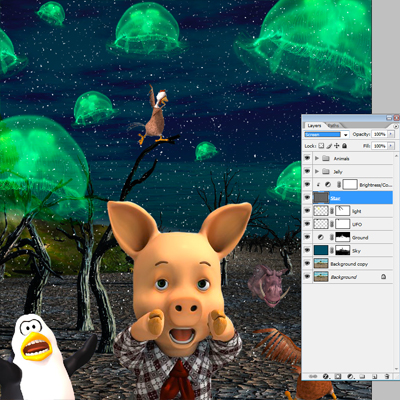Screen dimensions: 400x400
Task: Click the light layer mask thumbnail
Action: [x=342, y=211]
